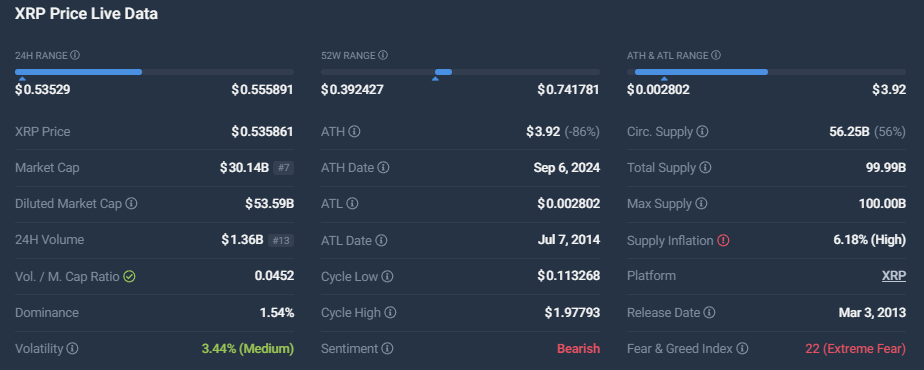Screen dimensions: 924x370
Task: Click the Bearish sentiment value
Action: tap(579, 349)
